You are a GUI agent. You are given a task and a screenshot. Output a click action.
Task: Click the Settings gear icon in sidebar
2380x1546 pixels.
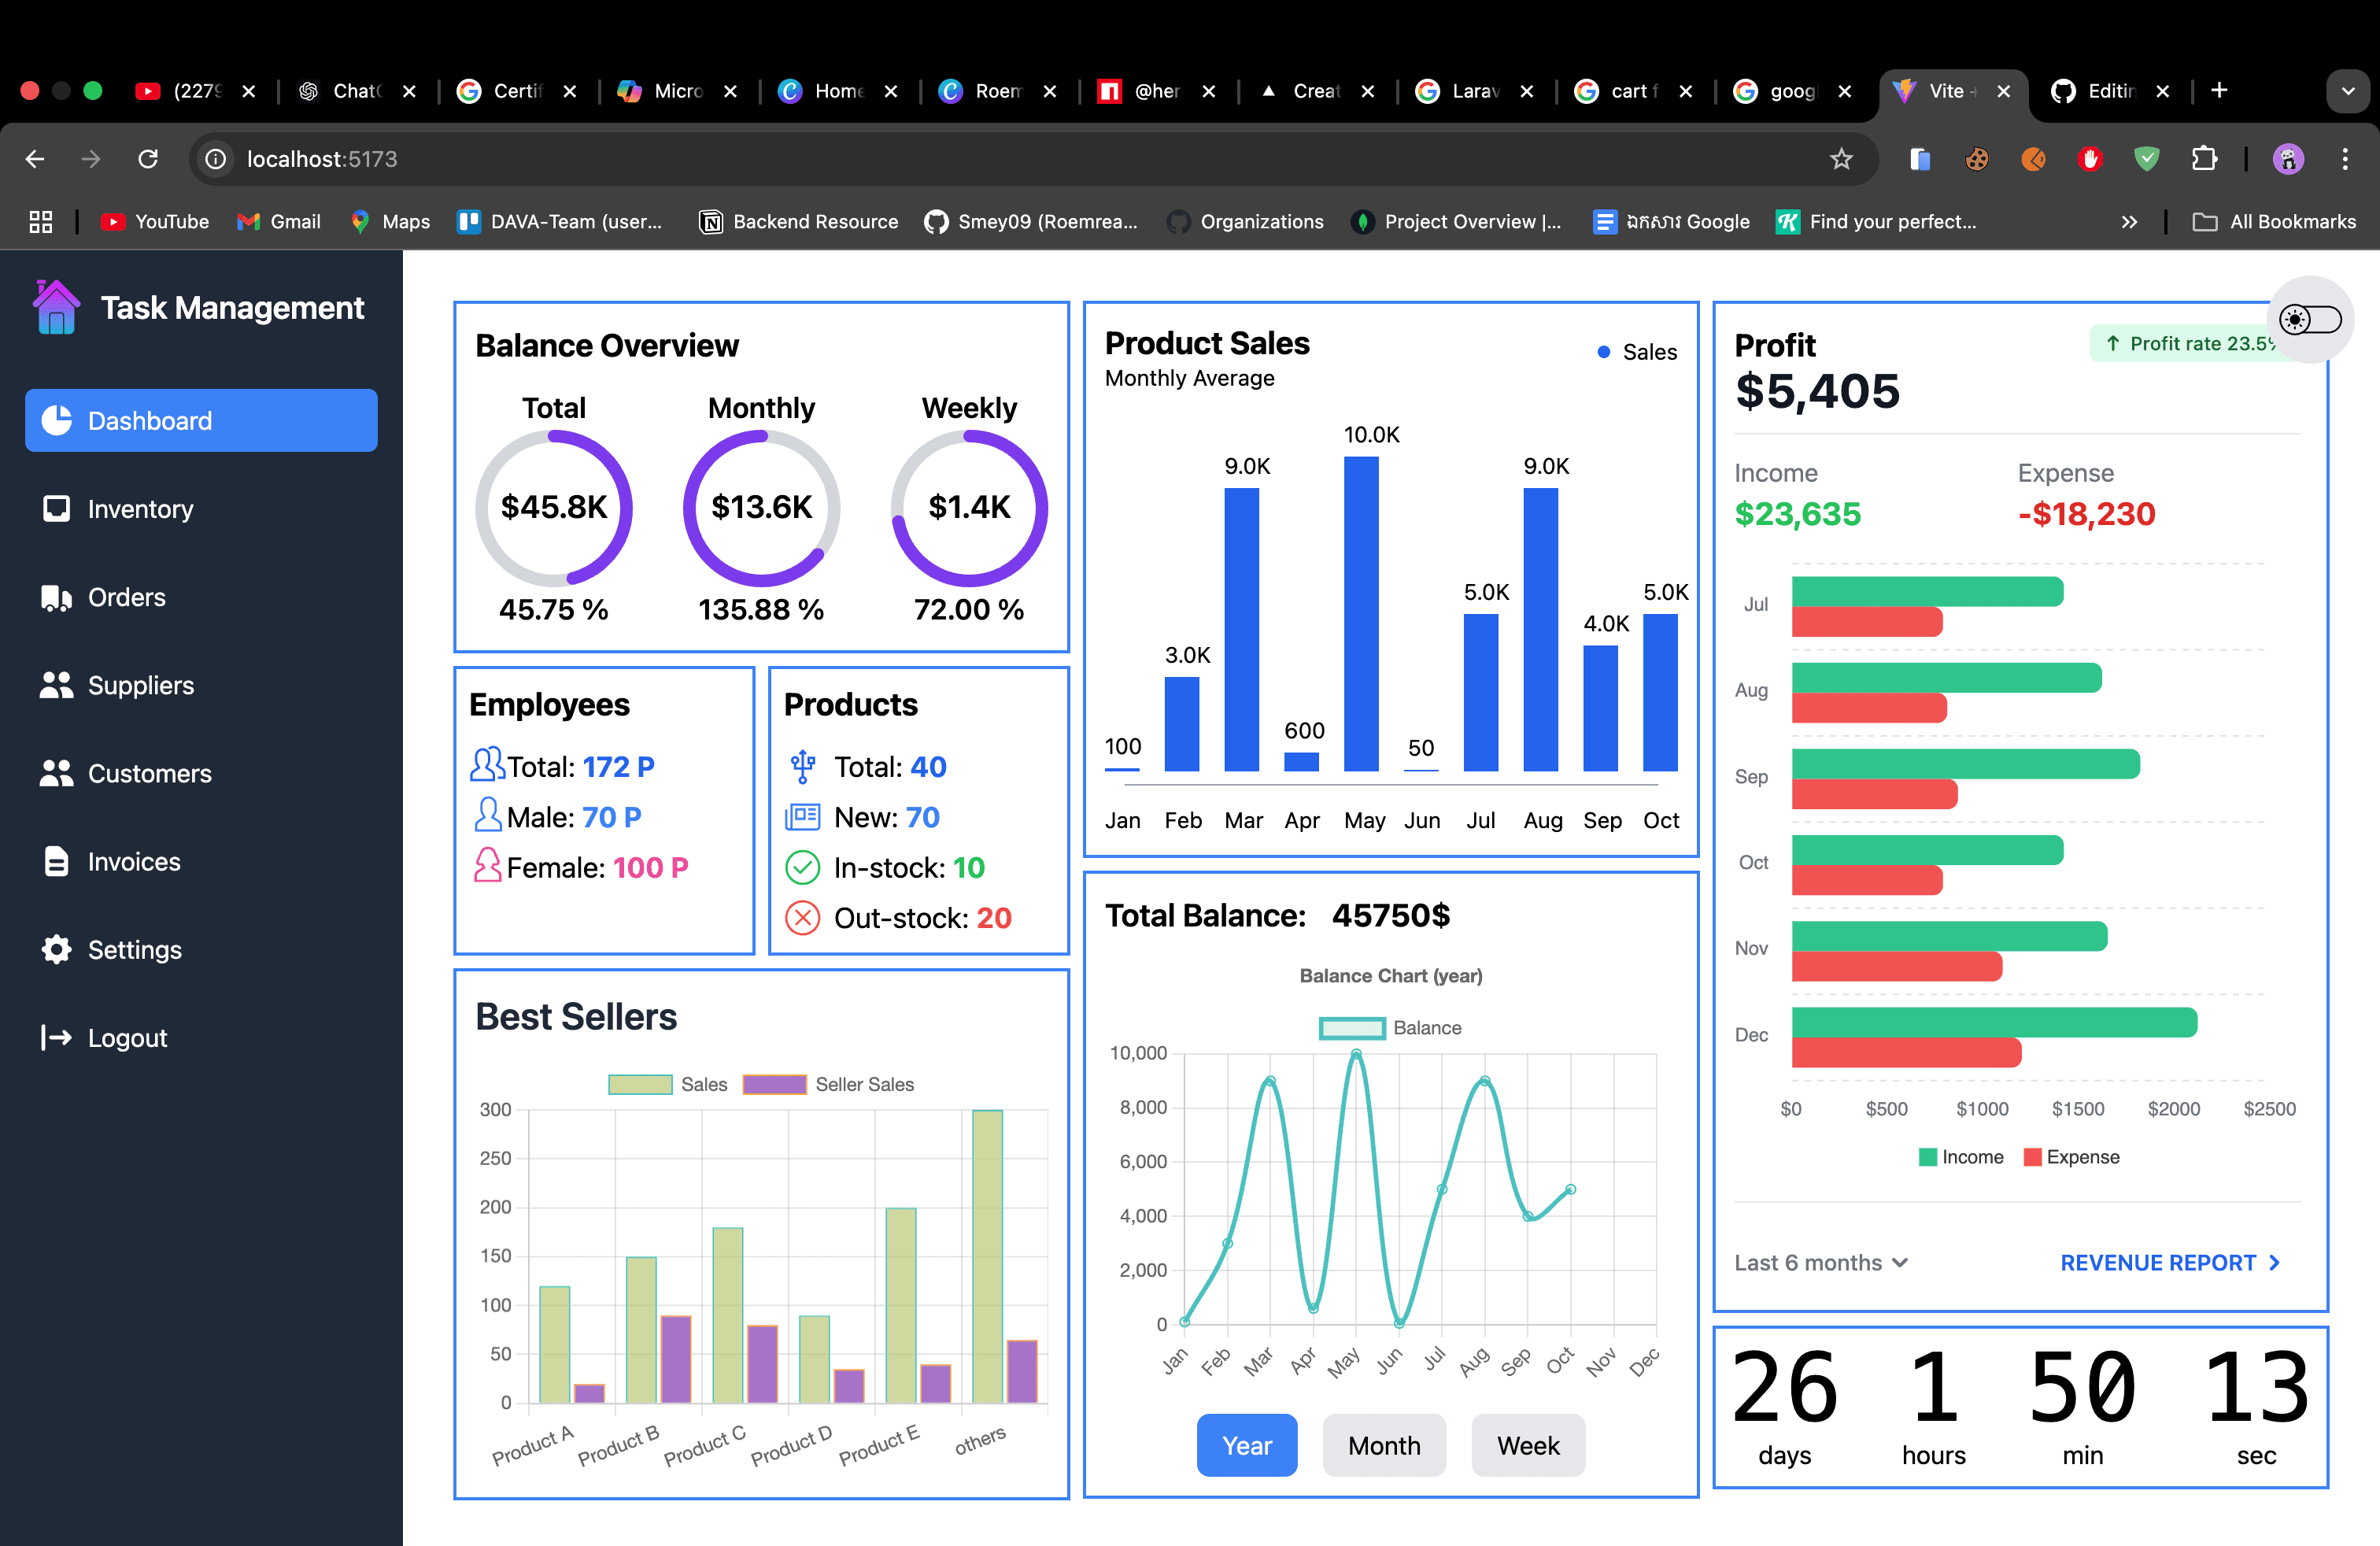pos(56,949)
